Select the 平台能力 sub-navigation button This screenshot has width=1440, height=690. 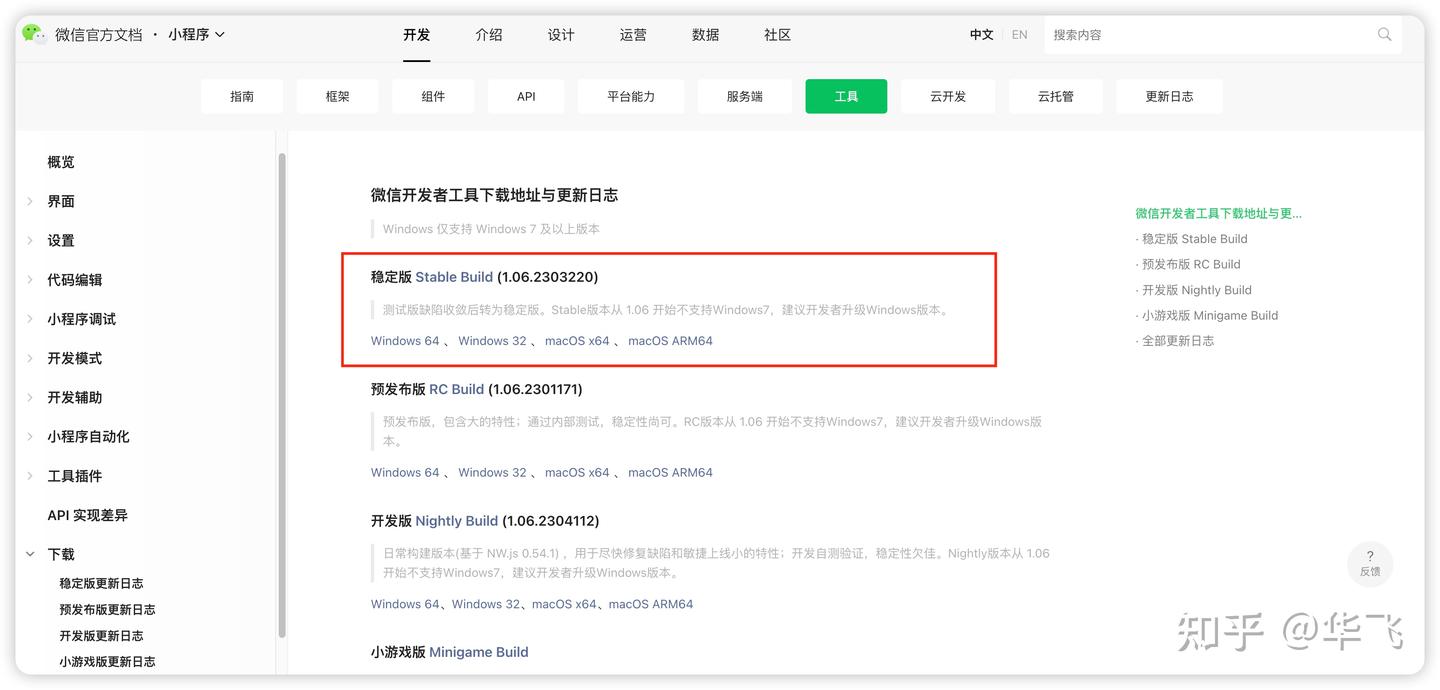point(631,96)
